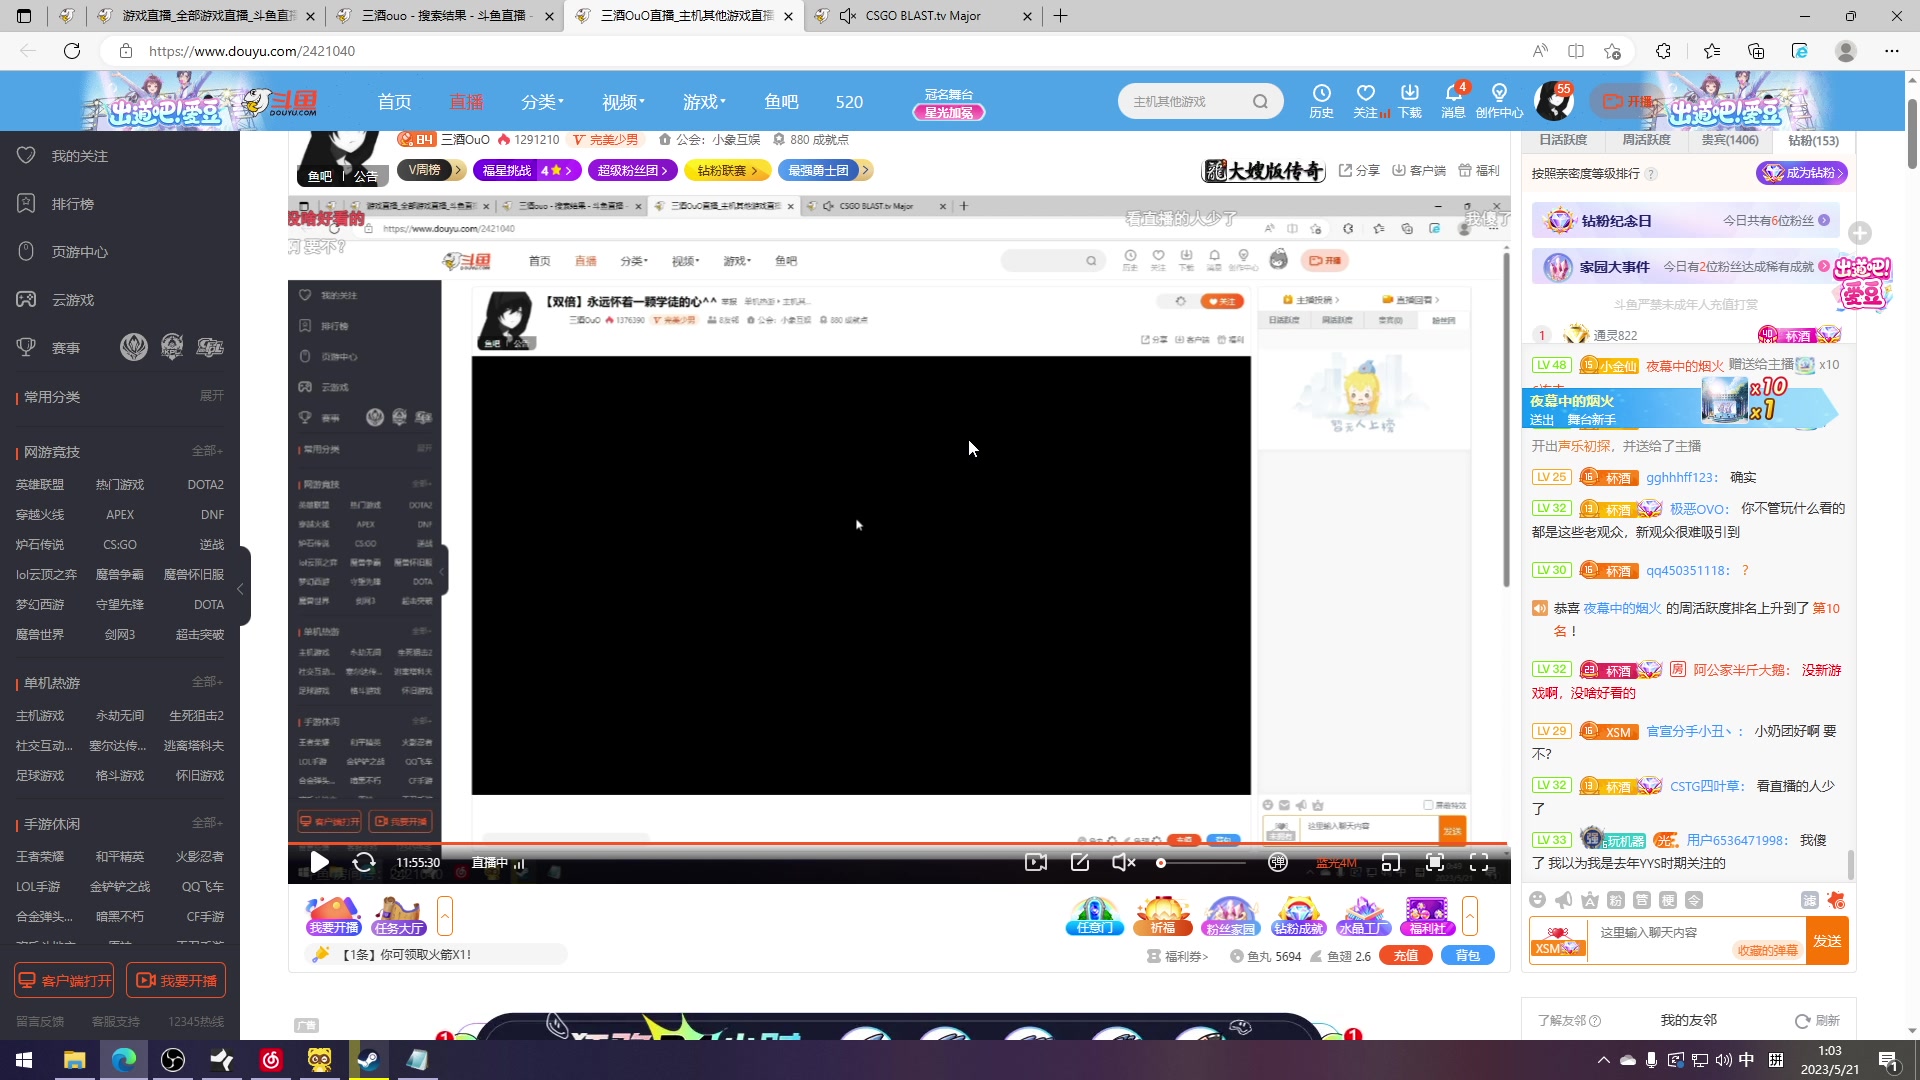Viewport: 1920px width, 1080px height.
Task: Unmute the video player
Action: 1122,862
